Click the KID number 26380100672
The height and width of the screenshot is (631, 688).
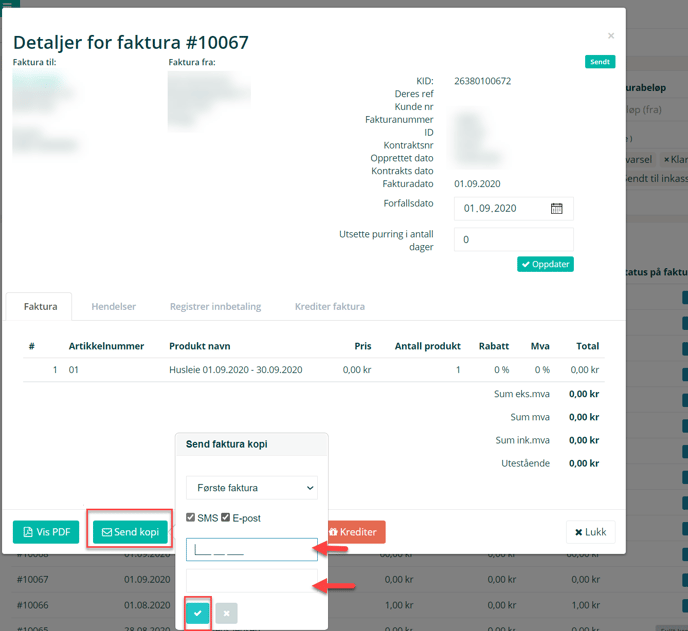[483, 81]
